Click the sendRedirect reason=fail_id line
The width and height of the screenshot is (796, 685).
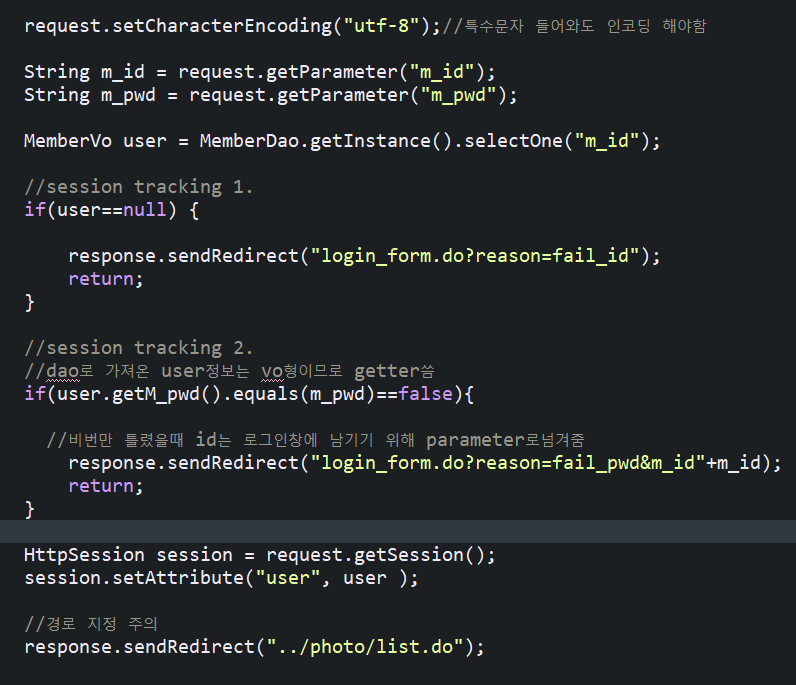[364, 255]
